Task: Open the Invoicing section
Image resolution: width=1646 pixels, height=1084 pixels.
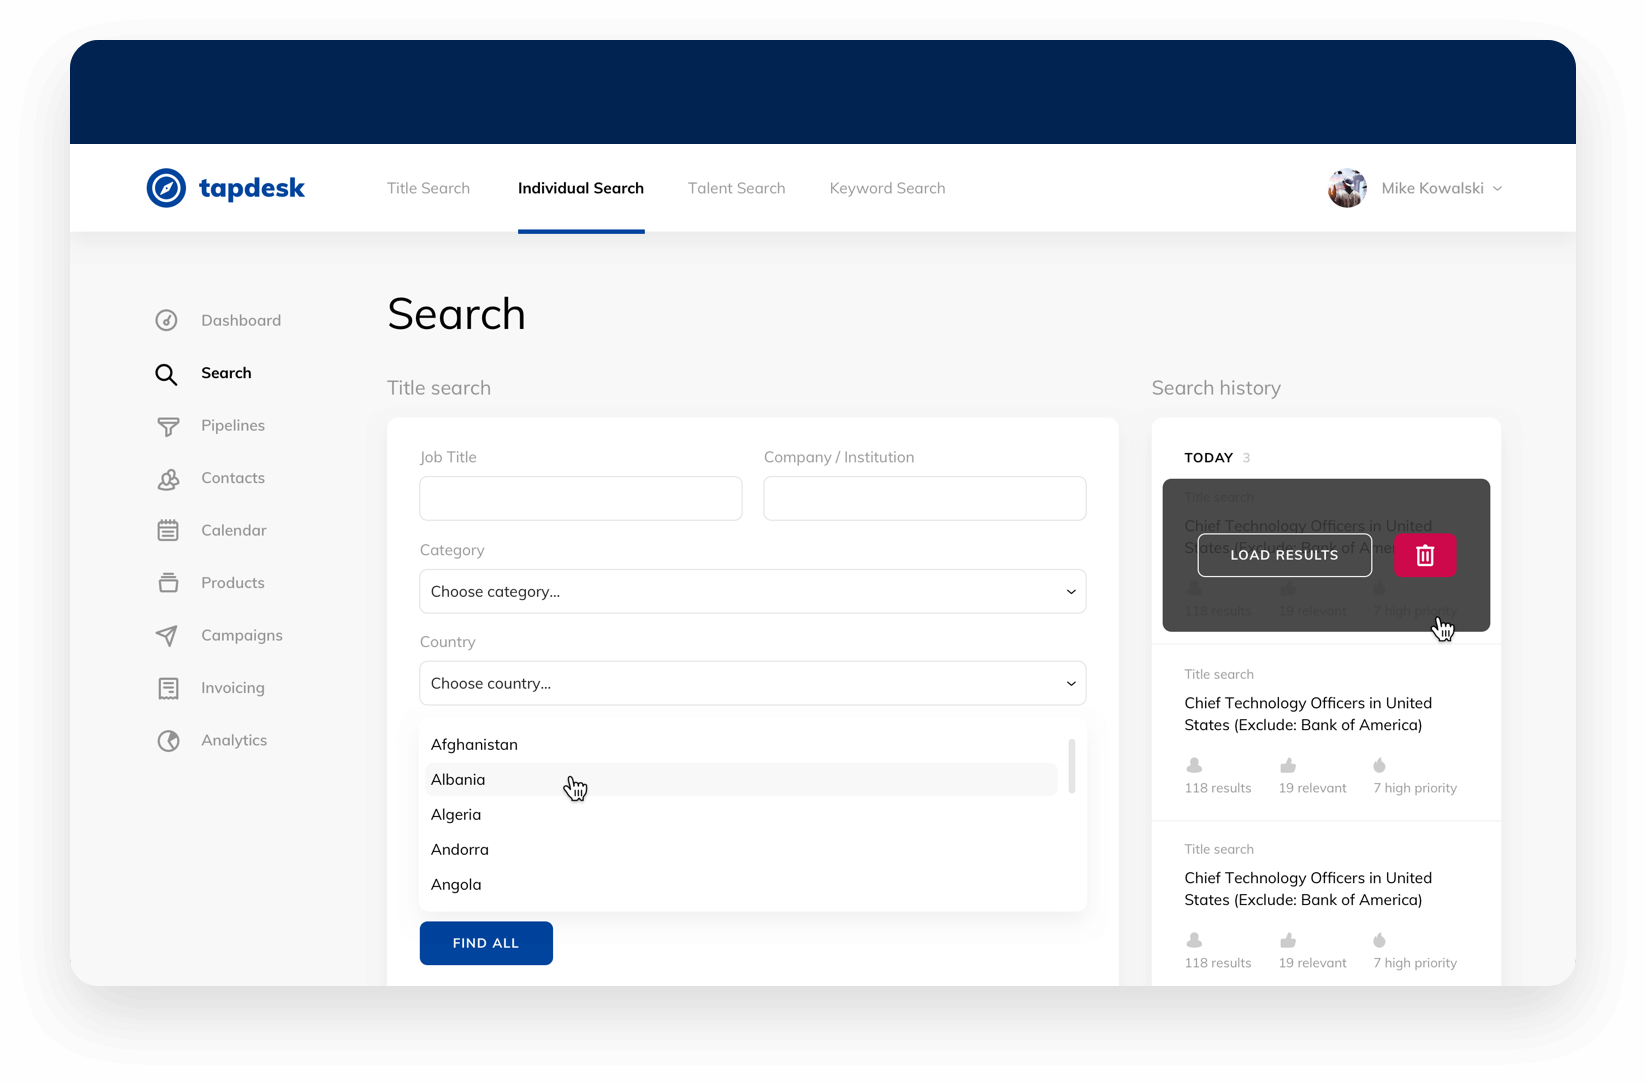Action: point(231,688)
